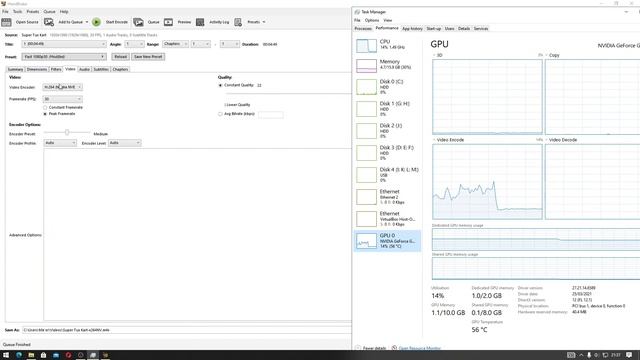Click the Open Source film icon
640x360 pixels.
pos(6,22)
